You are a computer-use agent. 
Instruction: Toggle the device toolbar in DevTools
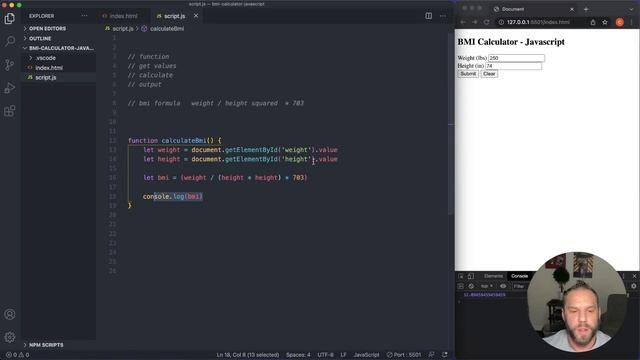click(471, 276)
